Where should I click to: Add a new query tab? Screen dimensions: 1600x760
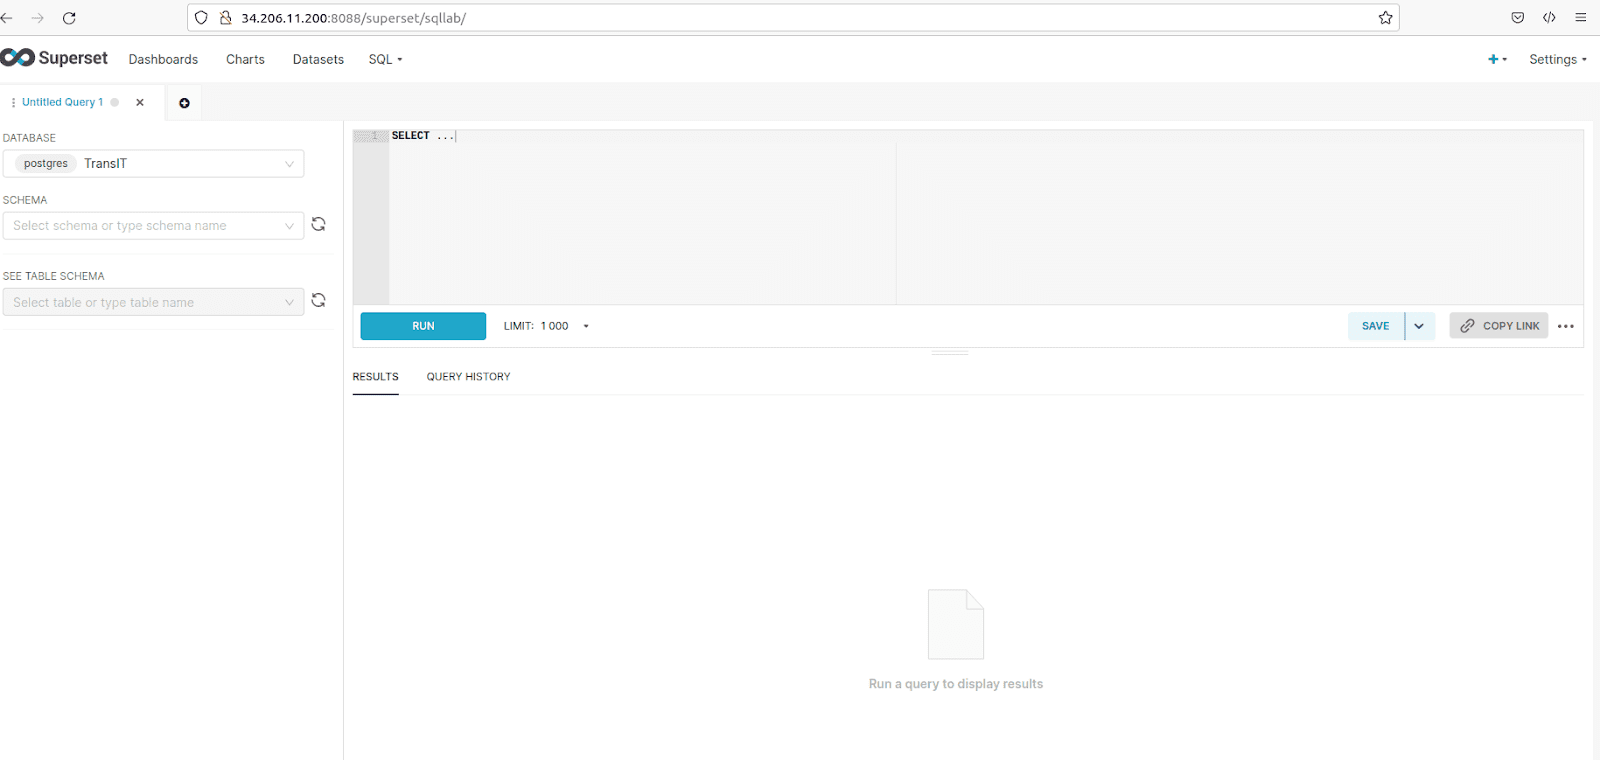[x=184, y=103]
